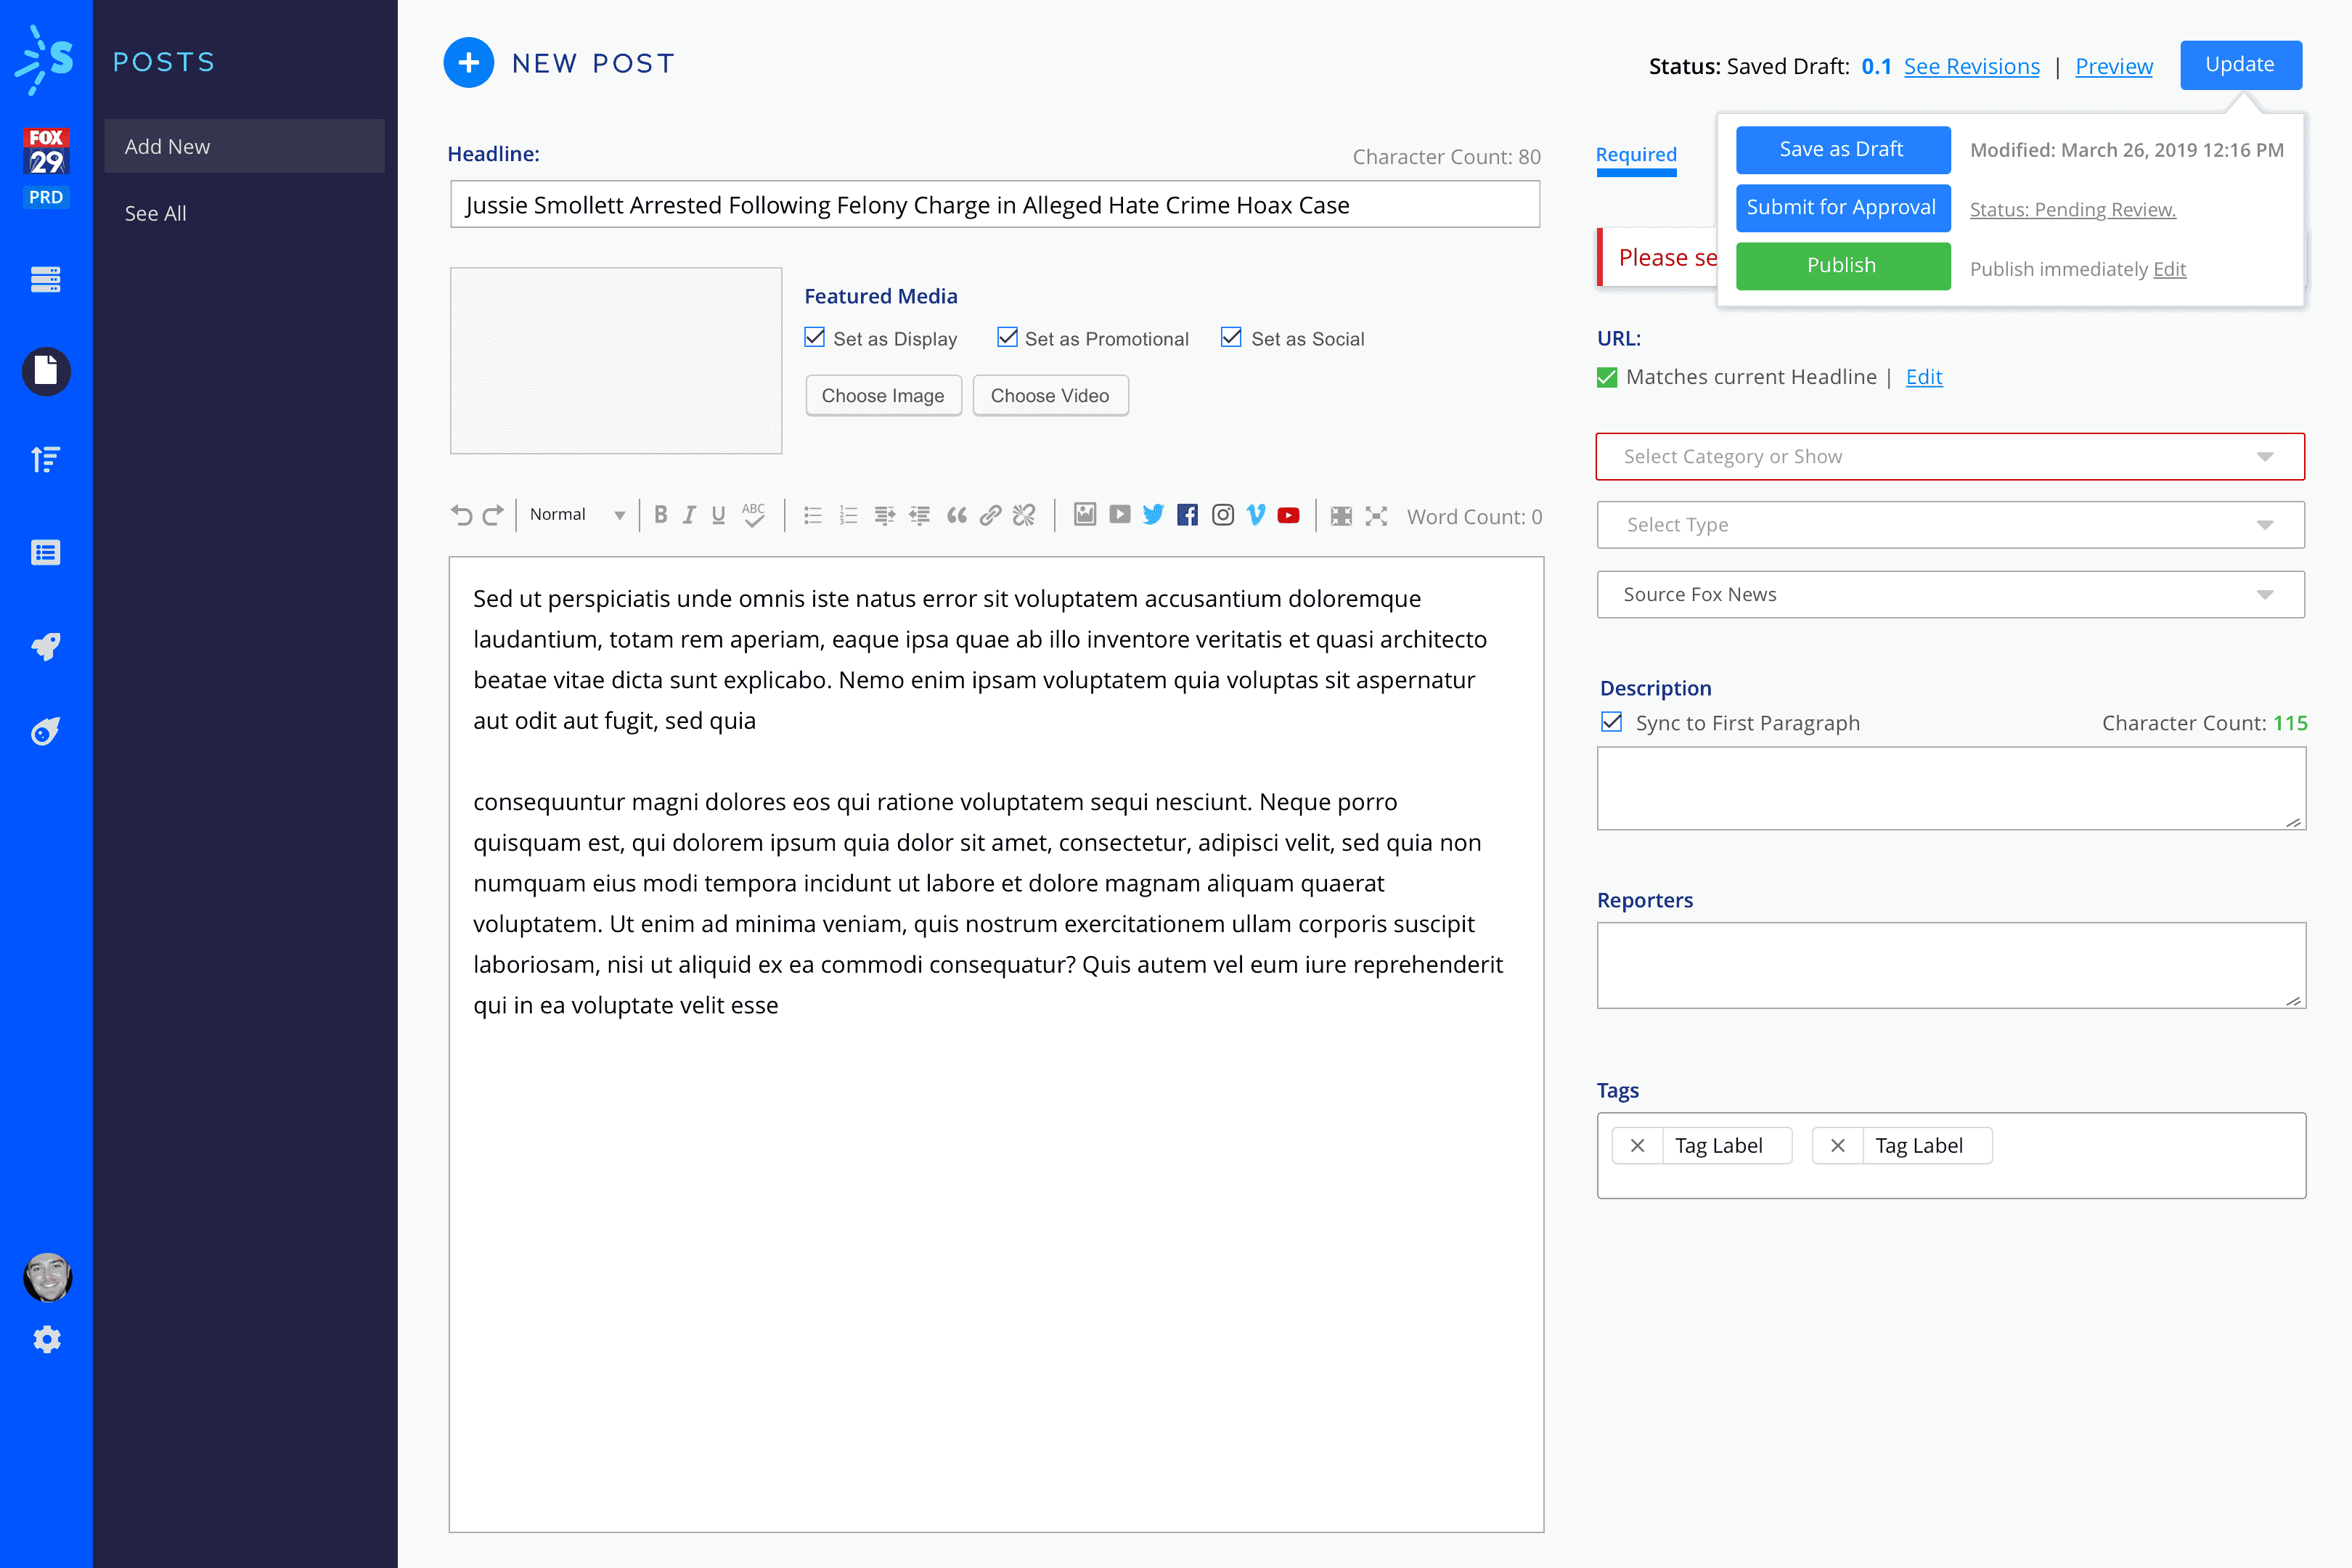
Task: Expand the Select Type dropdown
Action: pyautogui.click(x=1950, y=525)
